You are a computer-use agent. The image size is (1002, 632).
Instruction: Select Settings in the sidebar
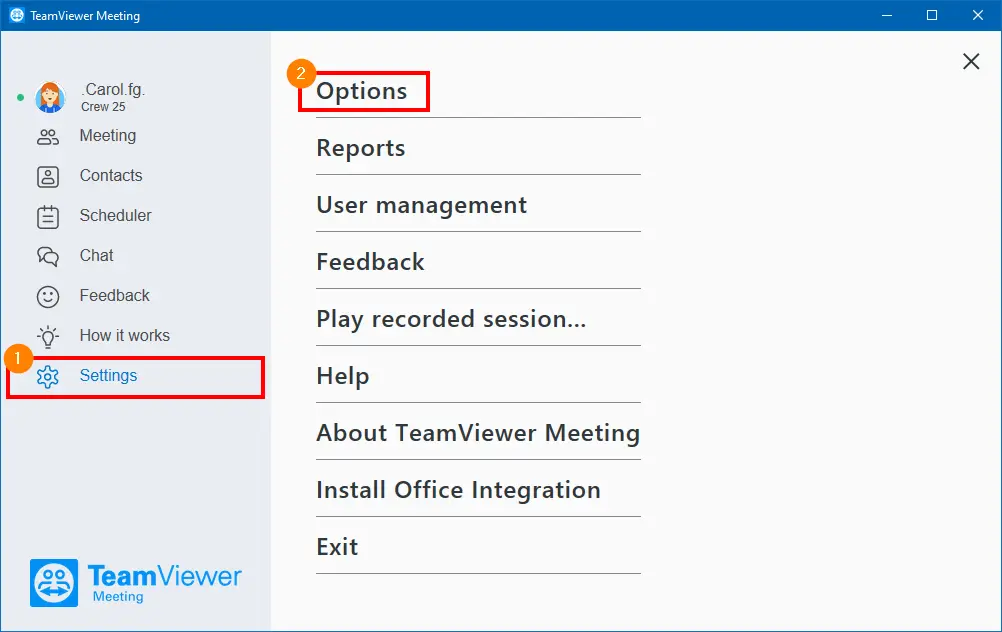pyautogui.click(x=108, y=375)
